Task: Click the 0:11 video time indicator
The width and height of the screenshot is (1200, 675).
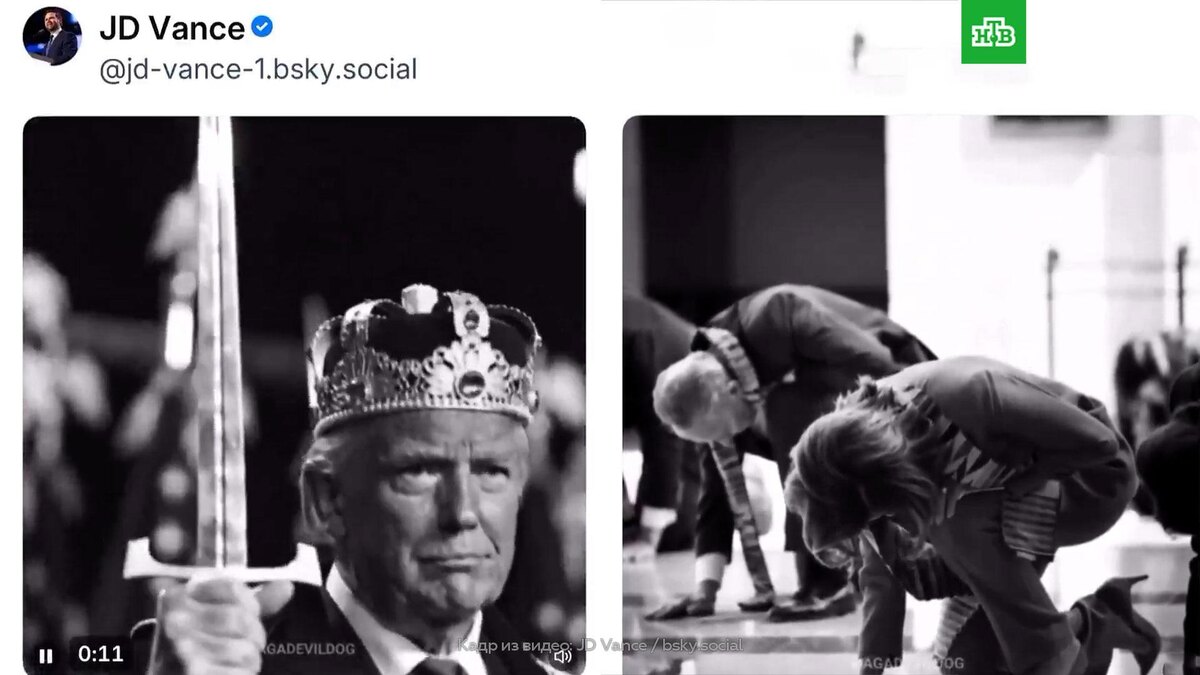Action: click(x=100, y=655)
